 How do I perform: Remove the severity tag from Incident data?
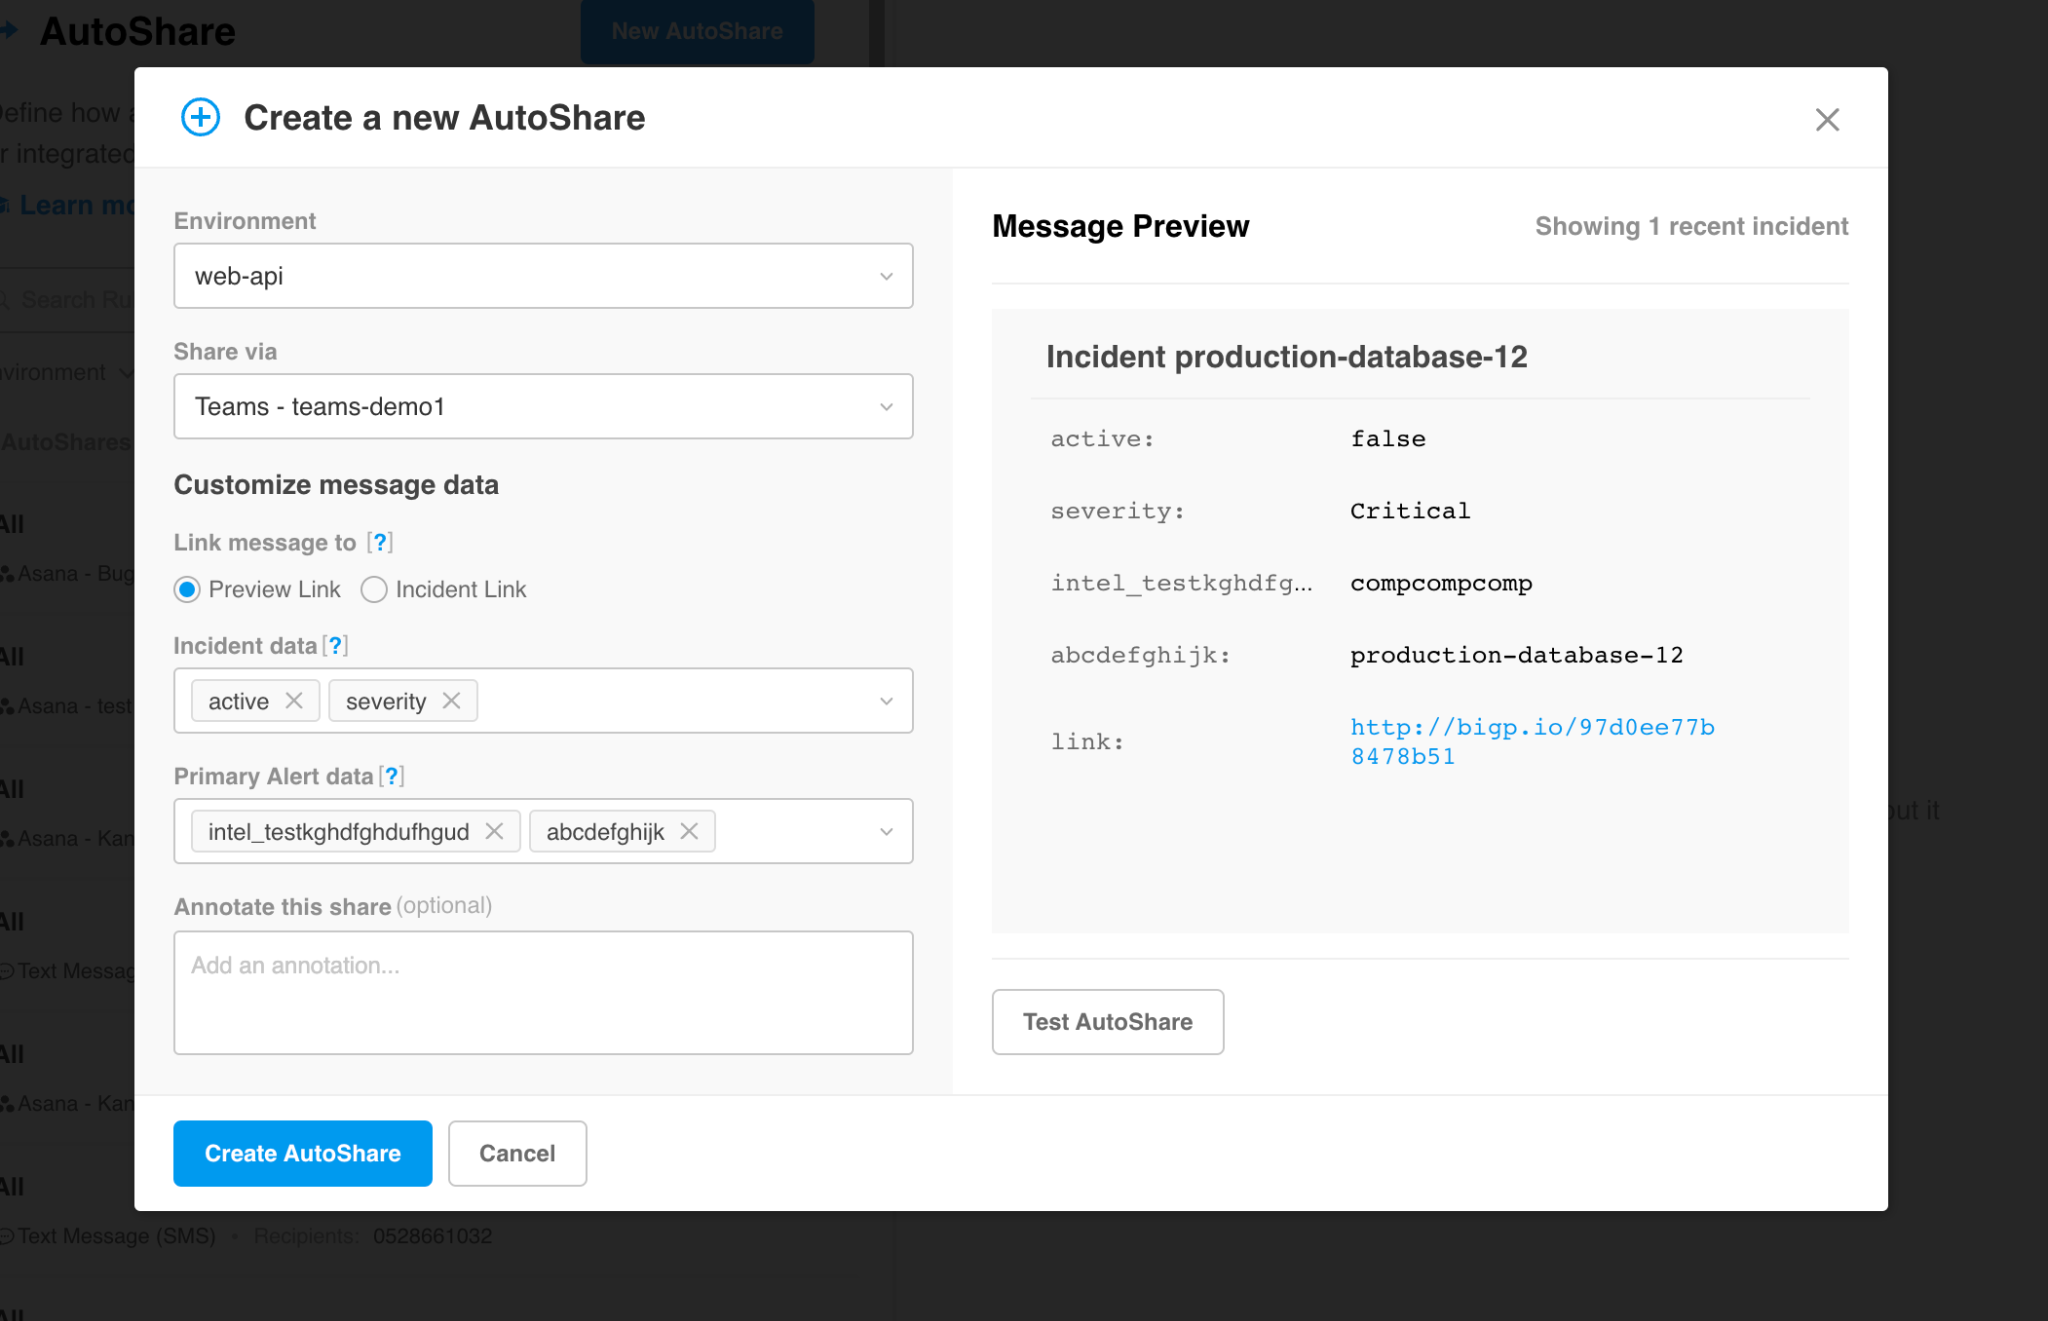pyautogui.click(x=451, y=700)
